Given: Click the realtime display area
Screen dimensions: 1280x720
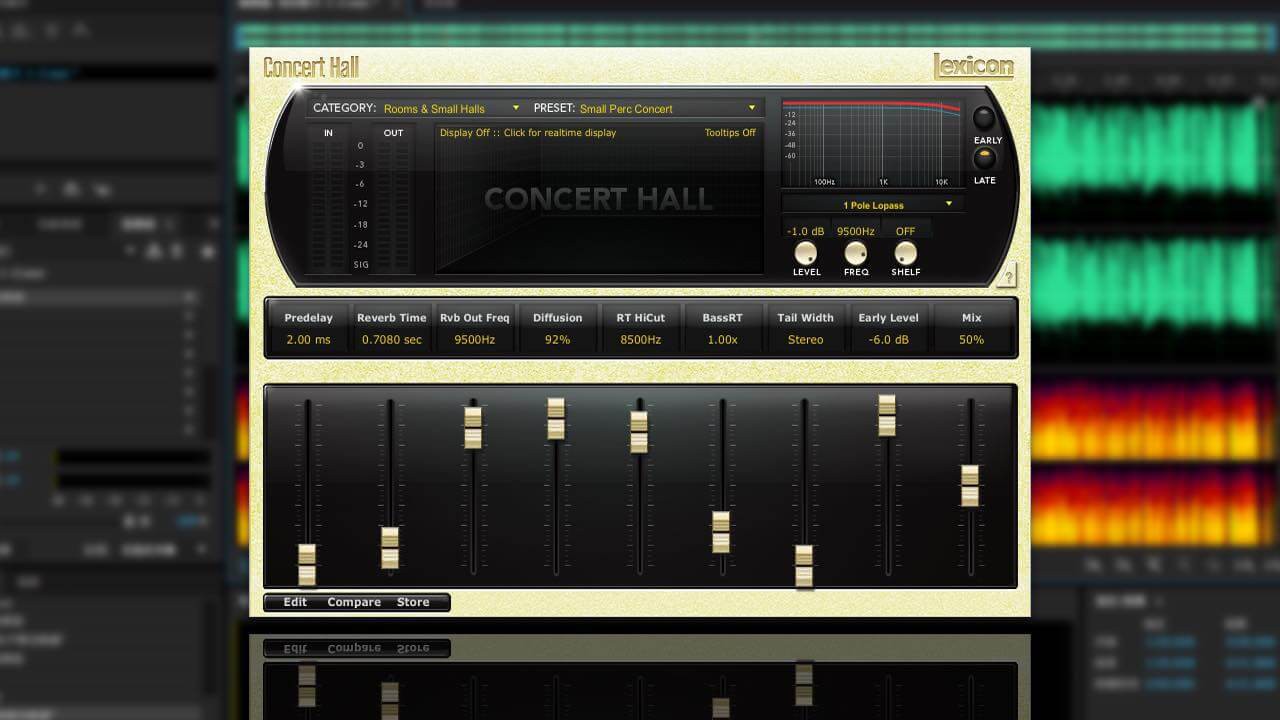Looking at the screenshot, I should [x=599, y=198].
